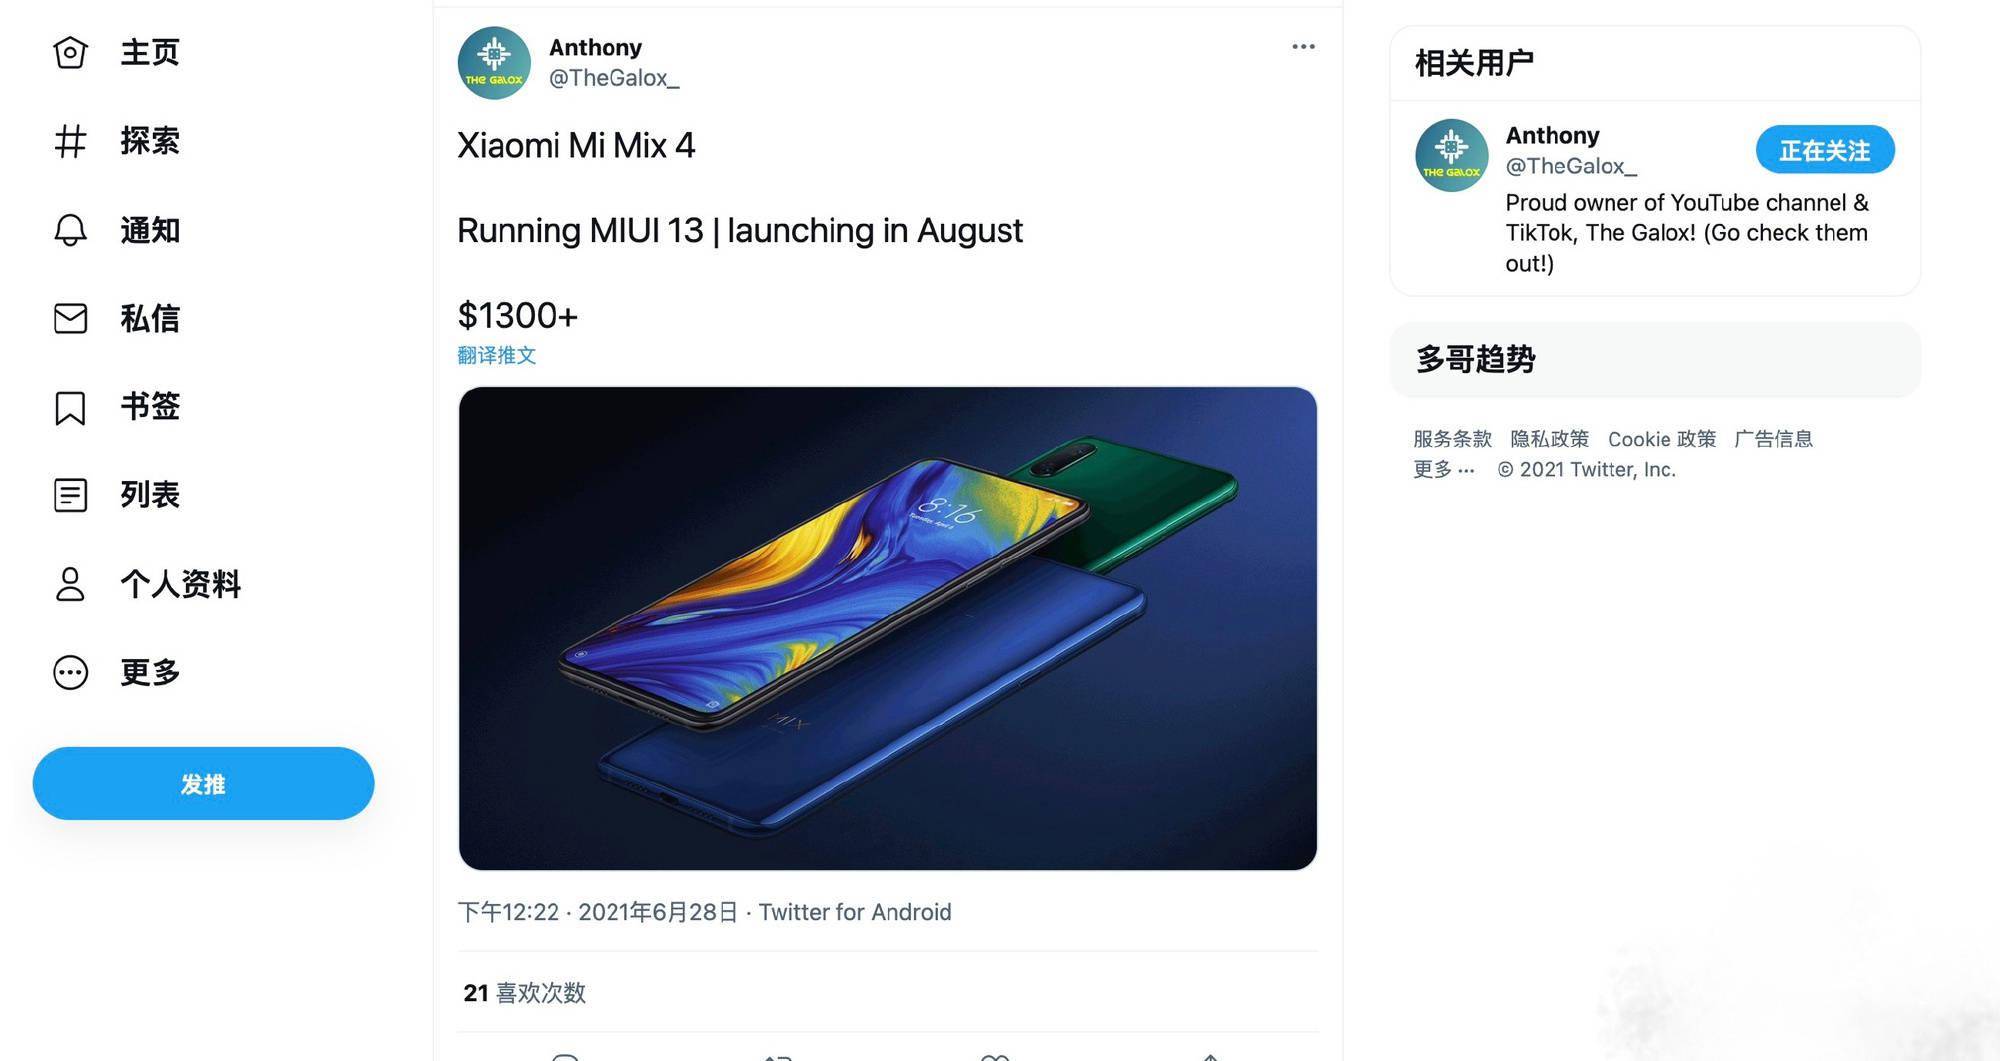Expand the More (更多) circle menu icon

pos(70,672)
